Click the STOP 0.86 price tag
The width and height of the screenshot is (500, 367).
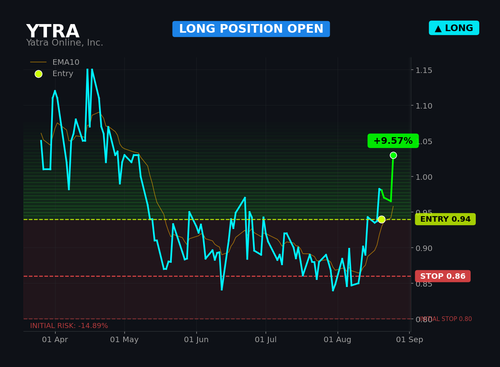tap(443, 276)
